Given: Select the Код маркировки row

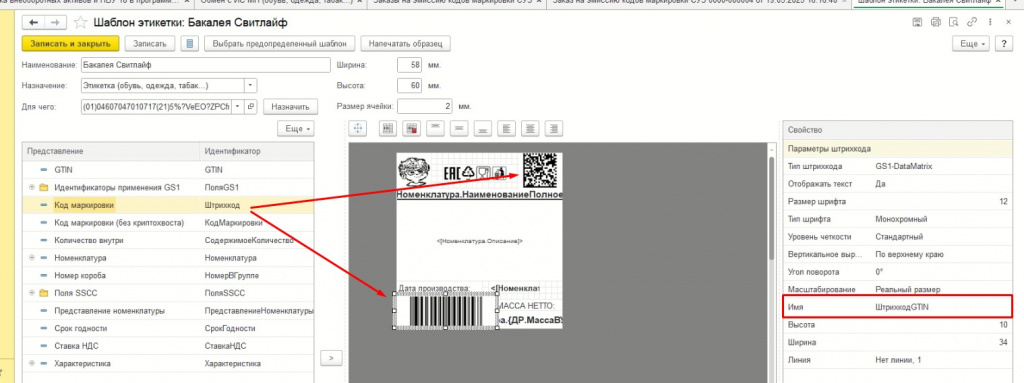Looking at the screenshot, I should click(x=168, y=206).
